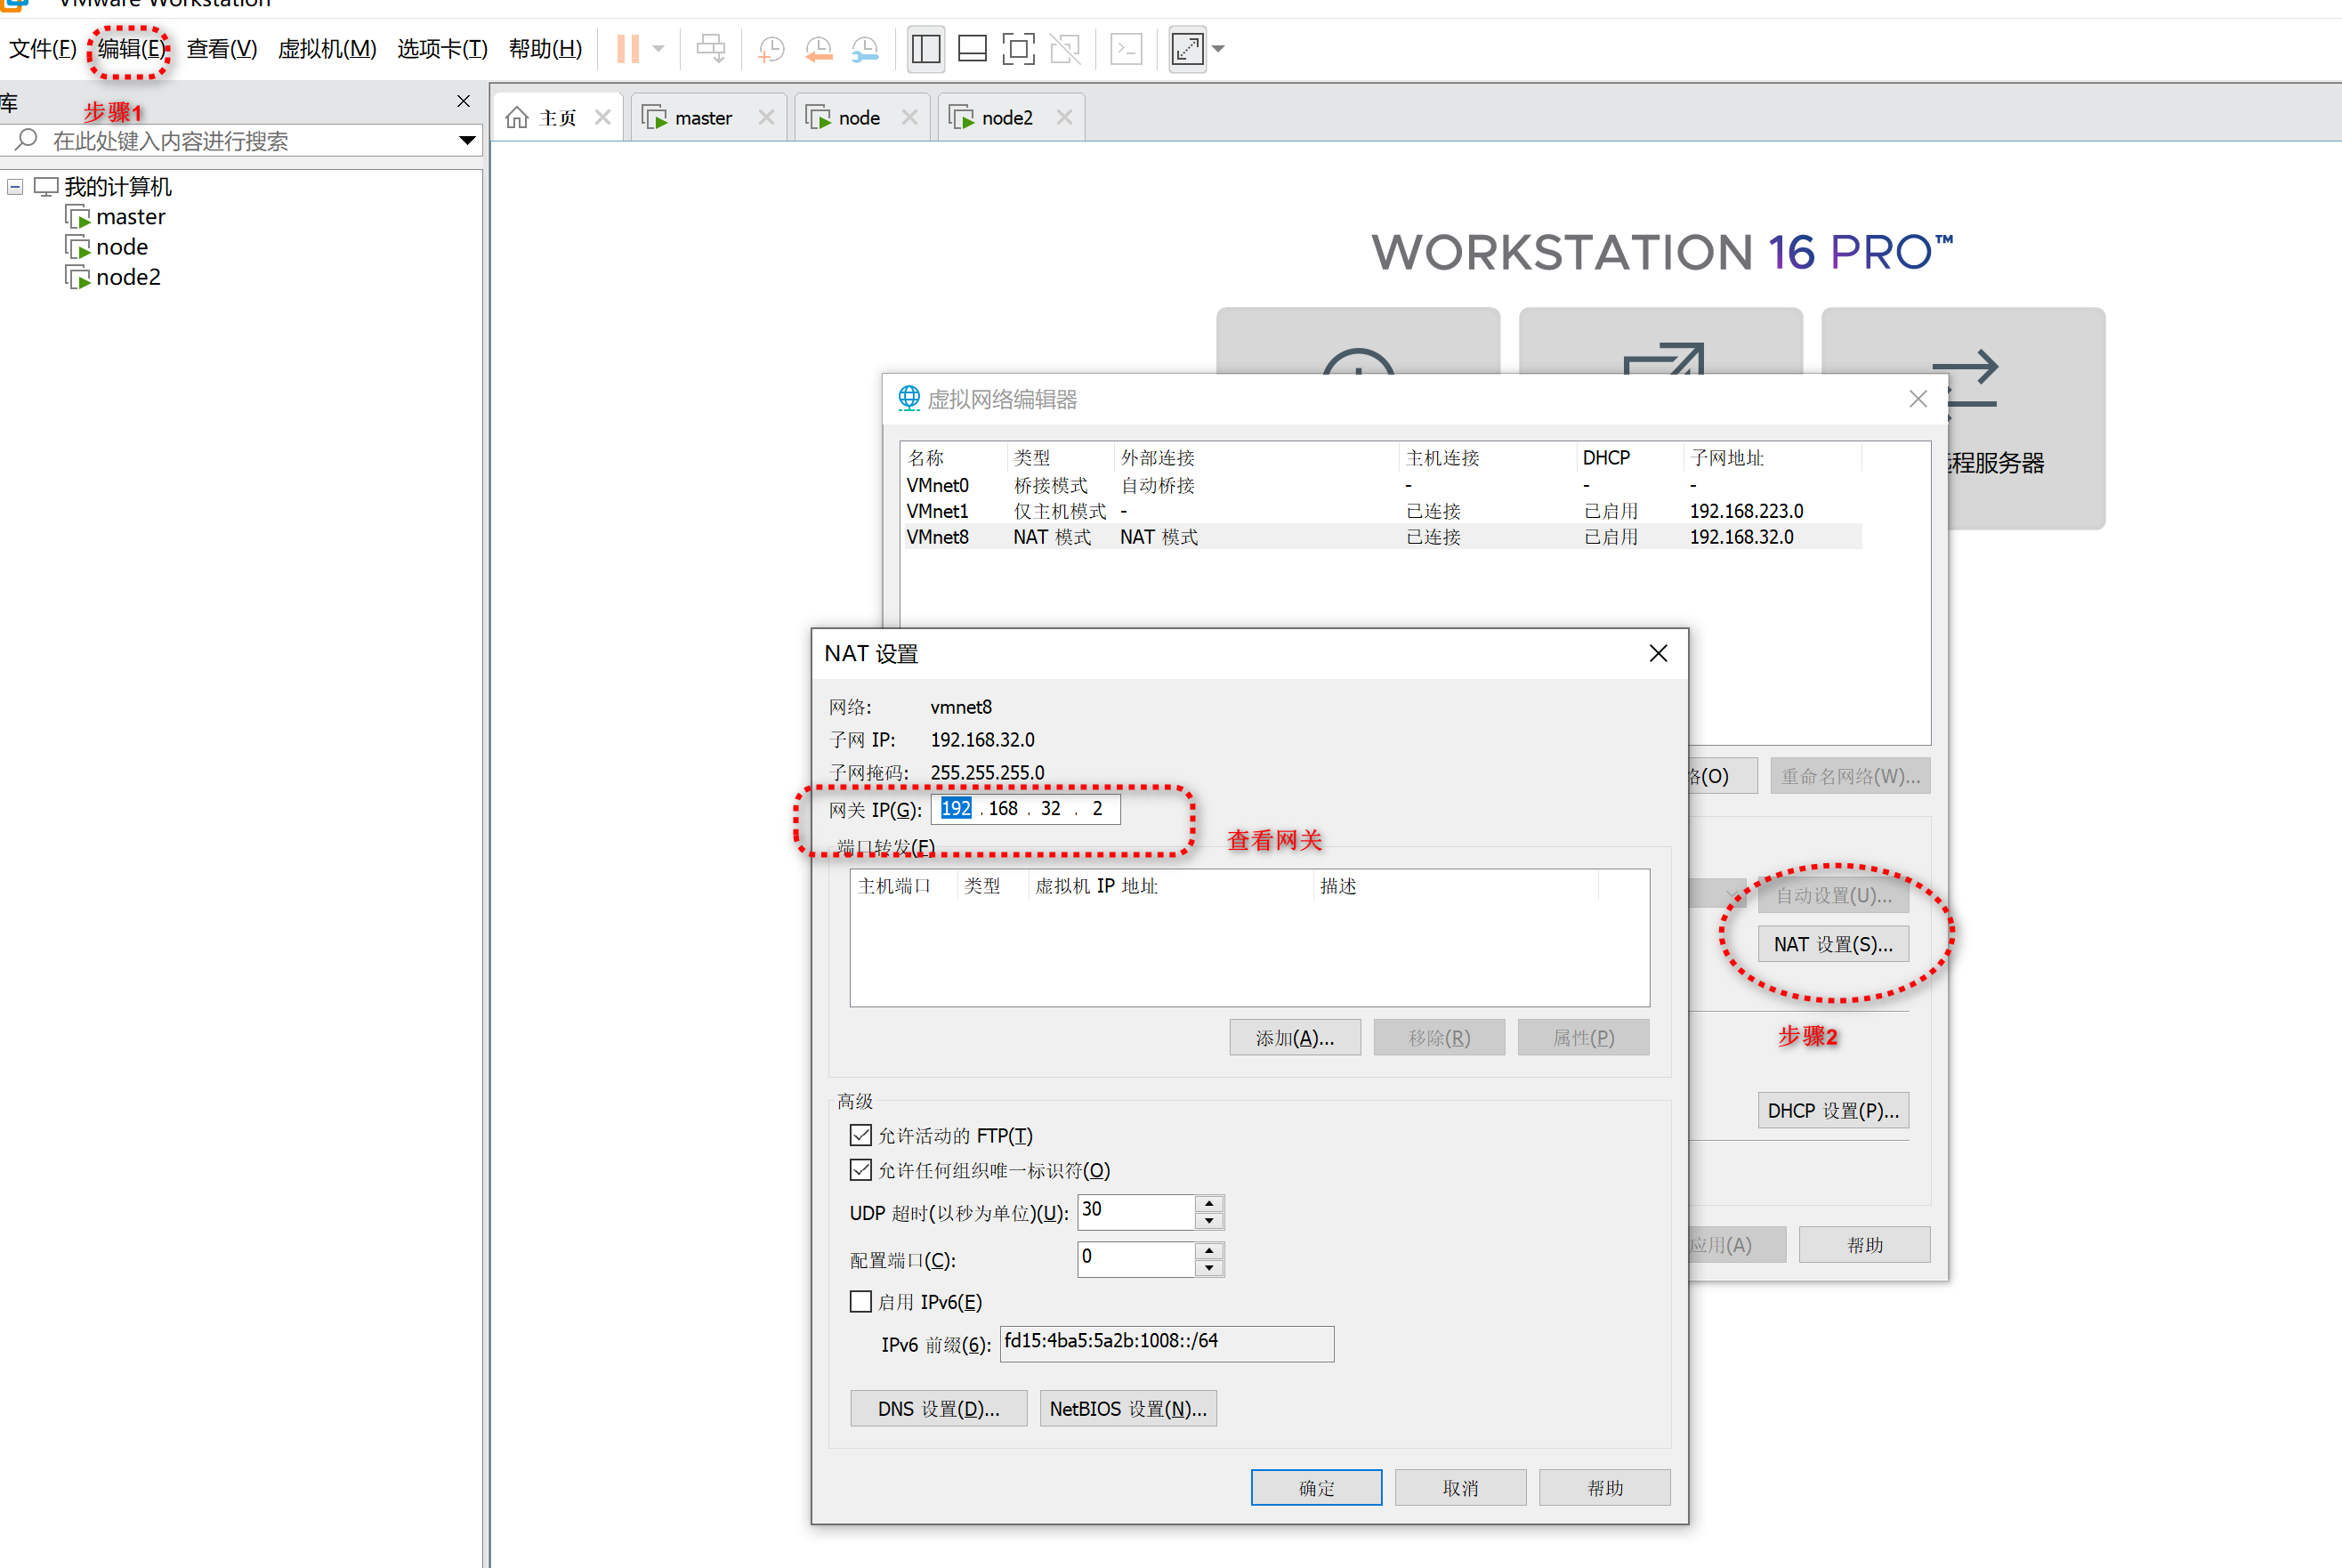The image size is (2342, 1568).
Task: Click 确定 in NAT 设置 dialog
Action: [x=1316, y=1488]
